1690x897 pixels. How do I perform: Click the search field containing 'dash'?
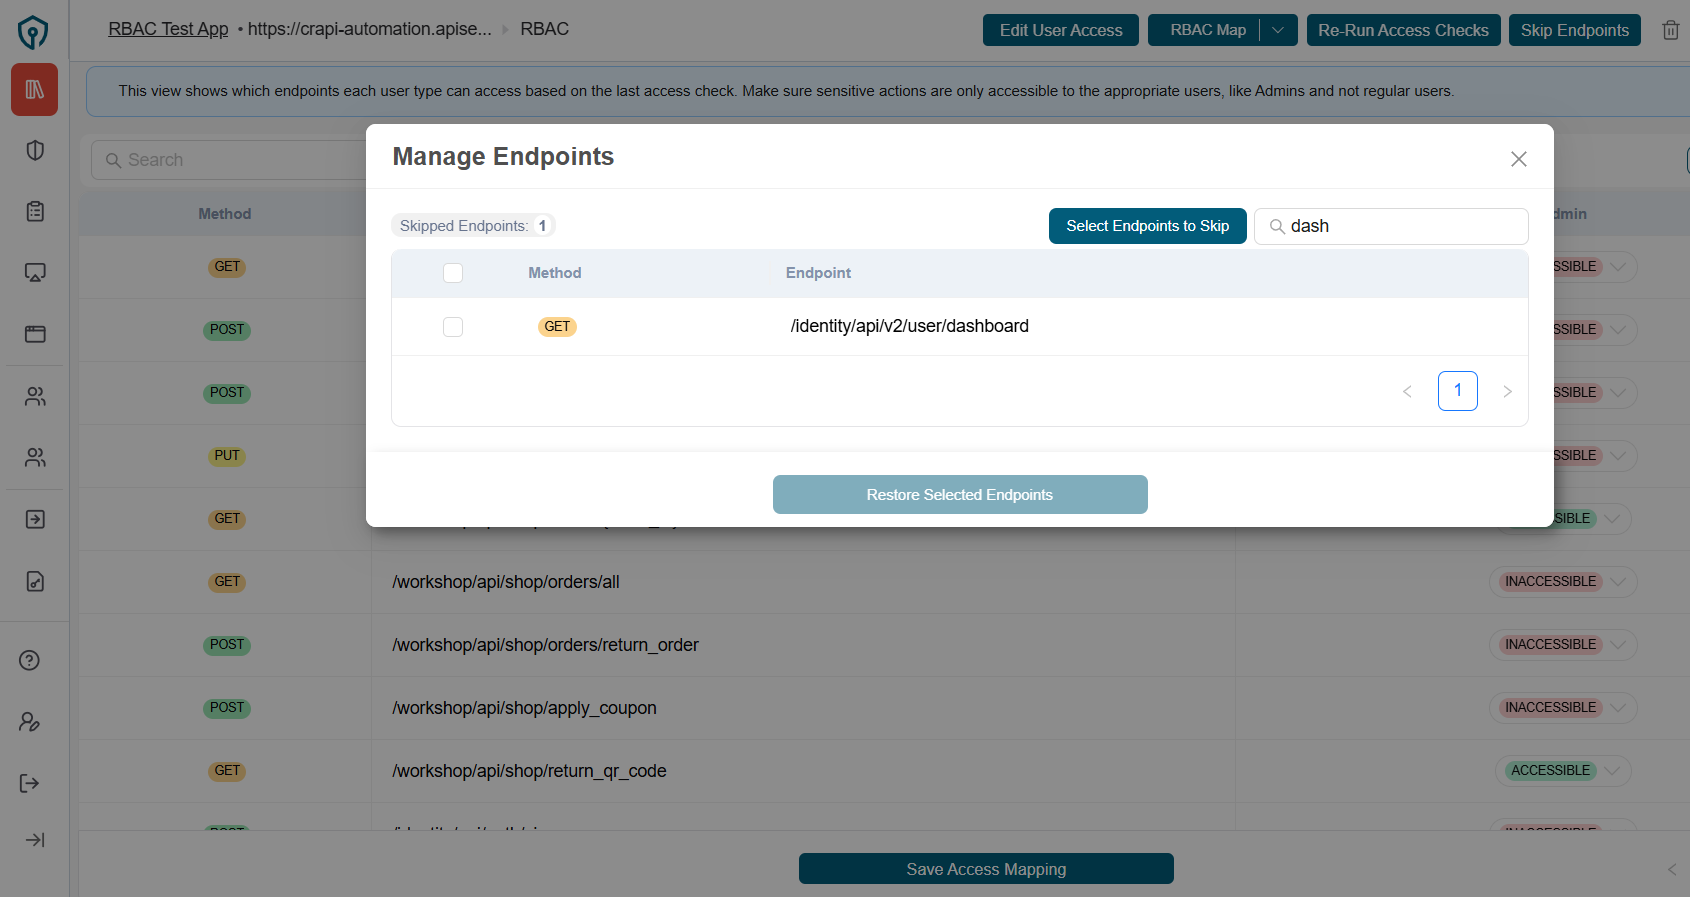click(x=1400, y=226)
